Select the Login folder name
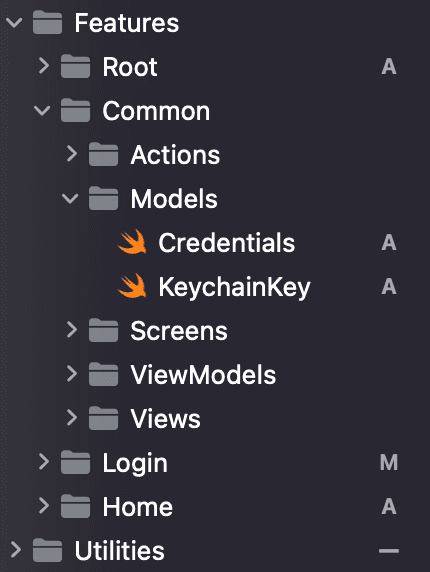430x572 pixels. click(135, 464)
